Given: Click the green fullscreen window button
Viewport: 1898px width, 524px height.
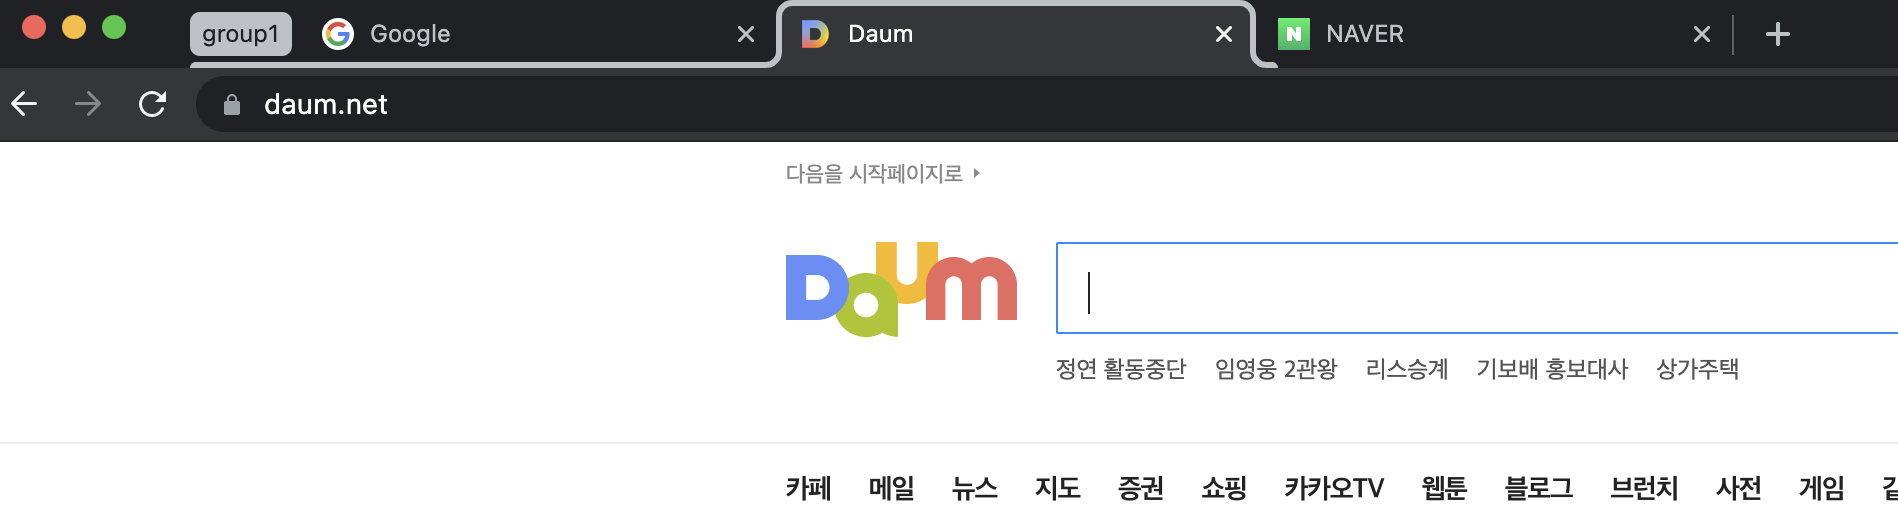Looking at the screenshot, I should (x=114, y=27).
